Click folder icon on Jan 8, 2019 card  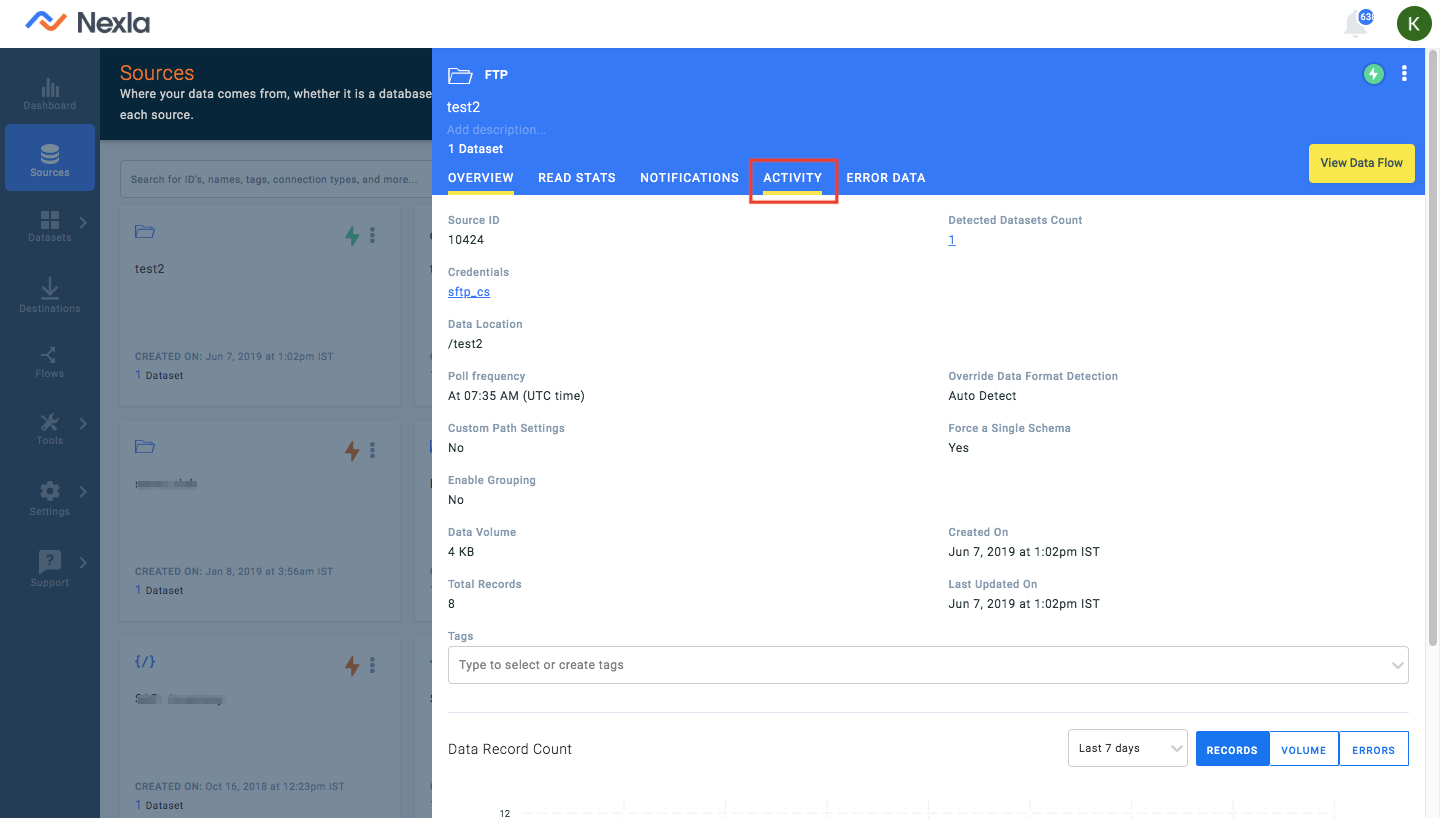[145, 447]
